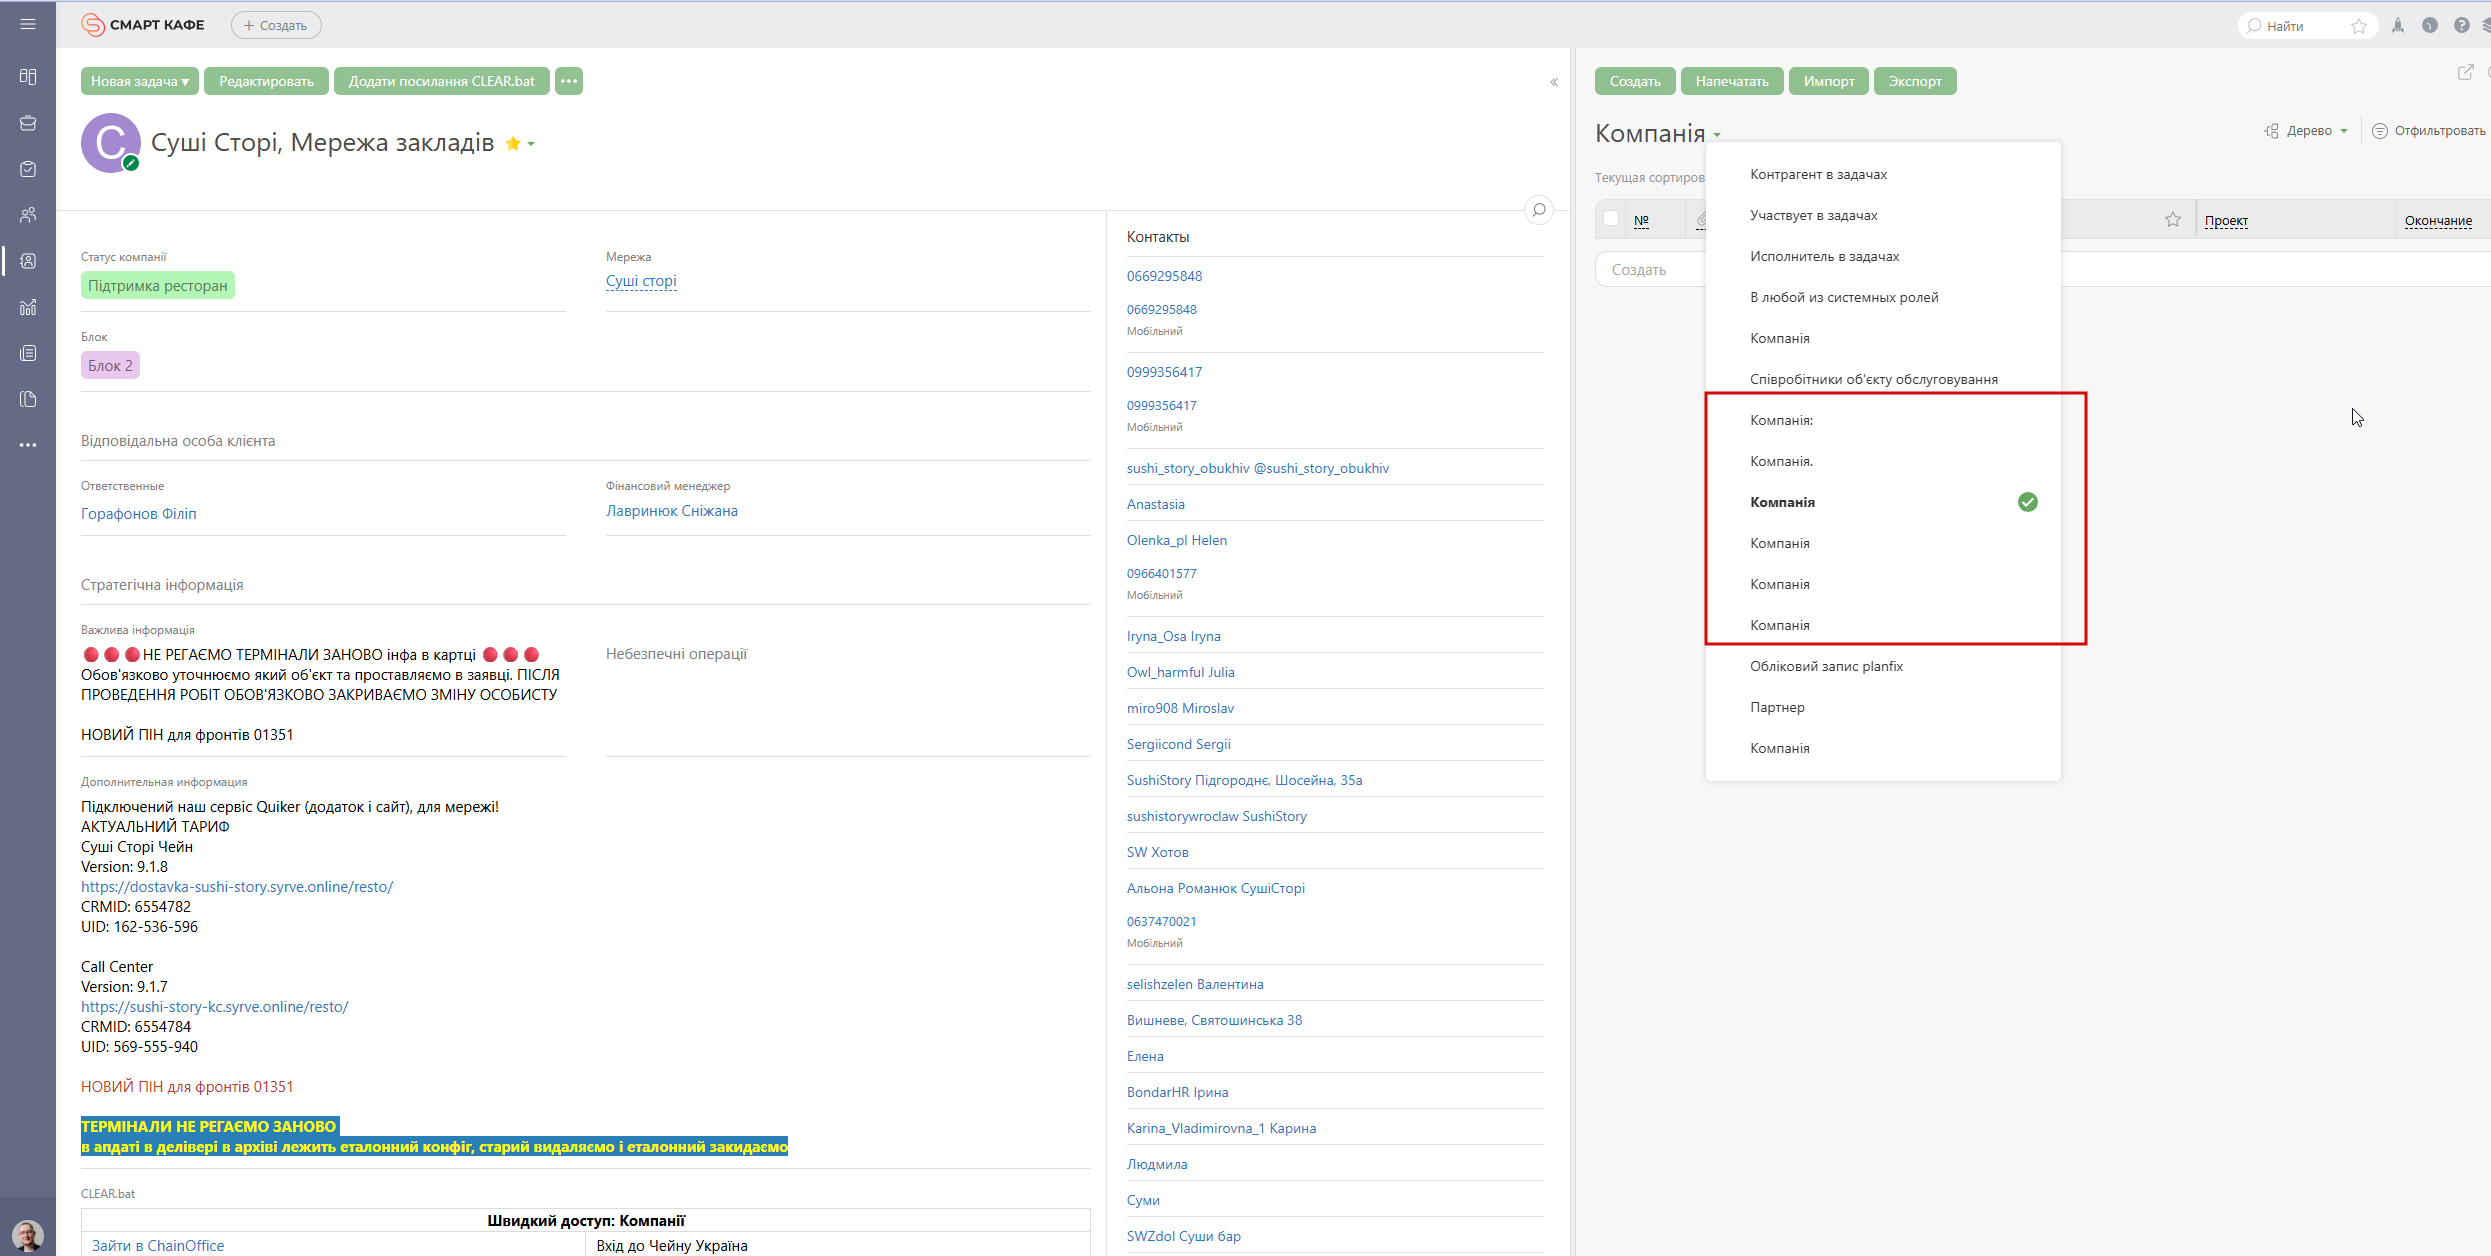Click the three-dots more actions button
2491x1256 pixels.
[x=569, y=81]
